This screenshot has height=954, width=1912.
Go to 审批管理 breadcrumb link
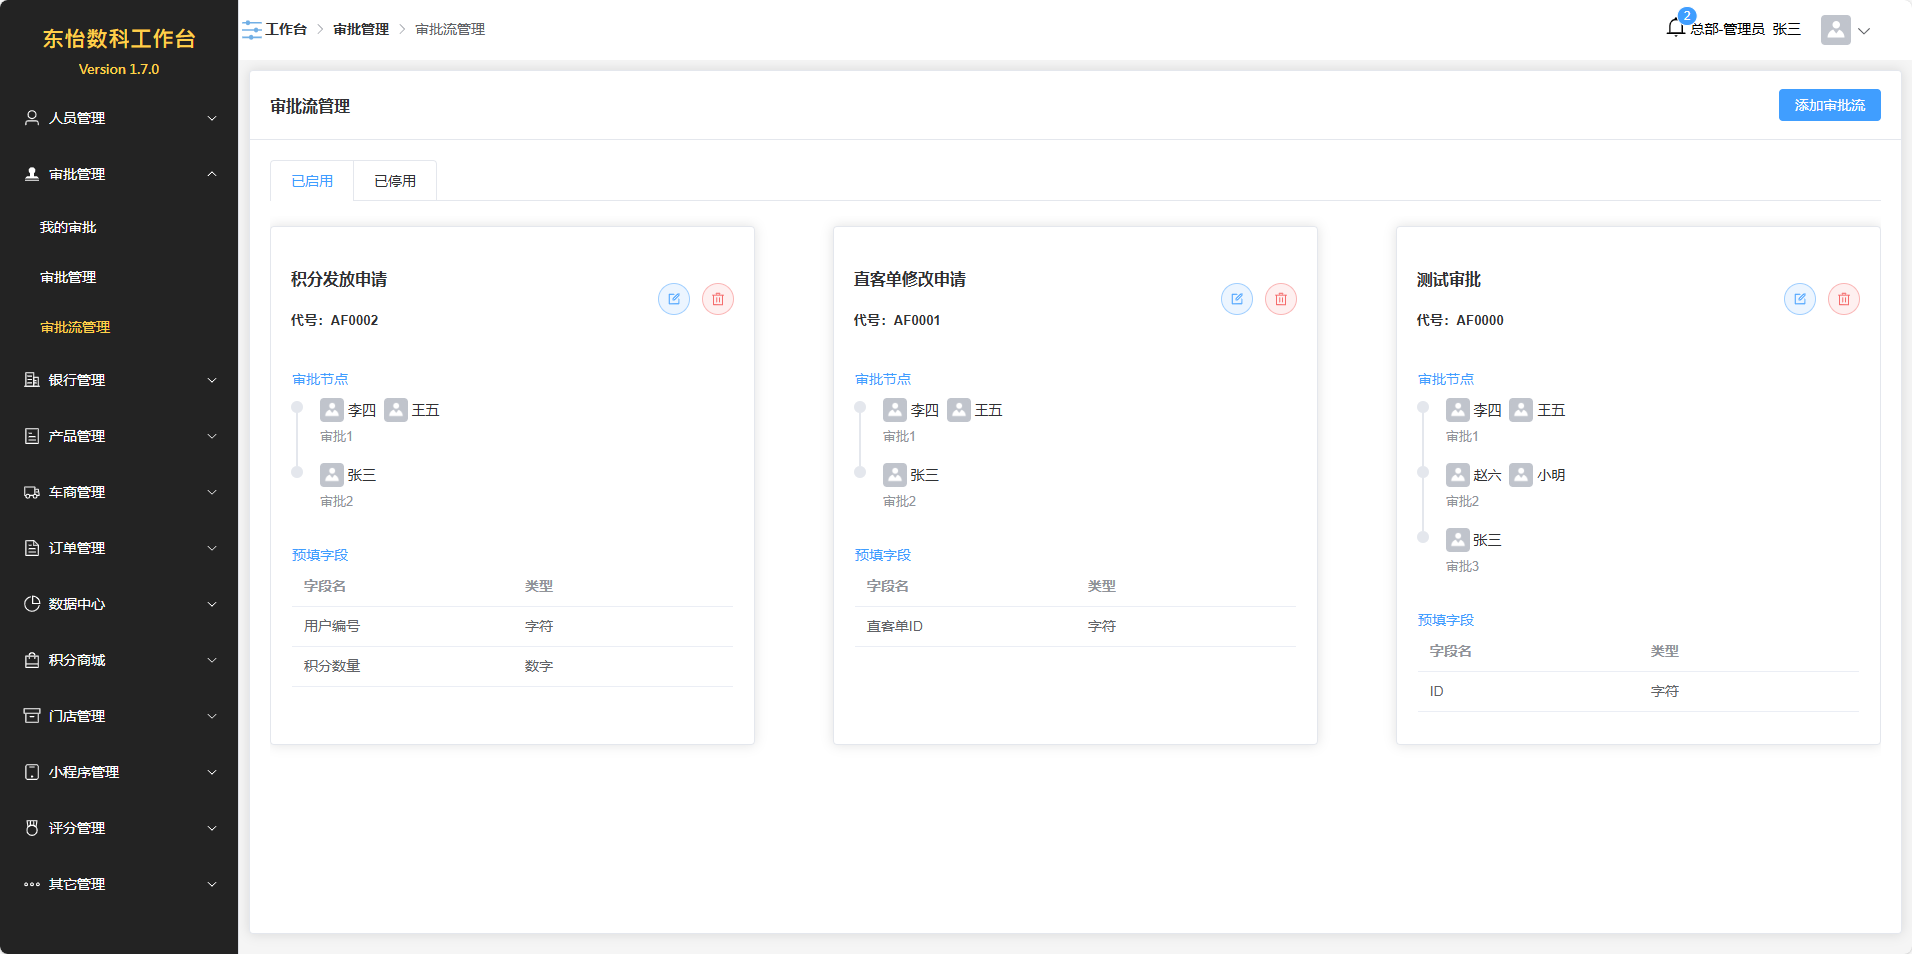click(x=361, y=30)
